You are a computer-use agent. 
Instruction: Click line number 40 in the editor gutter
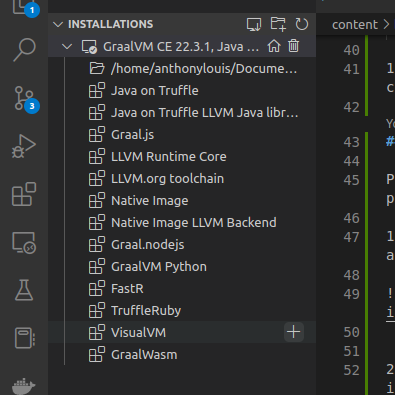[x=351, y=50]
